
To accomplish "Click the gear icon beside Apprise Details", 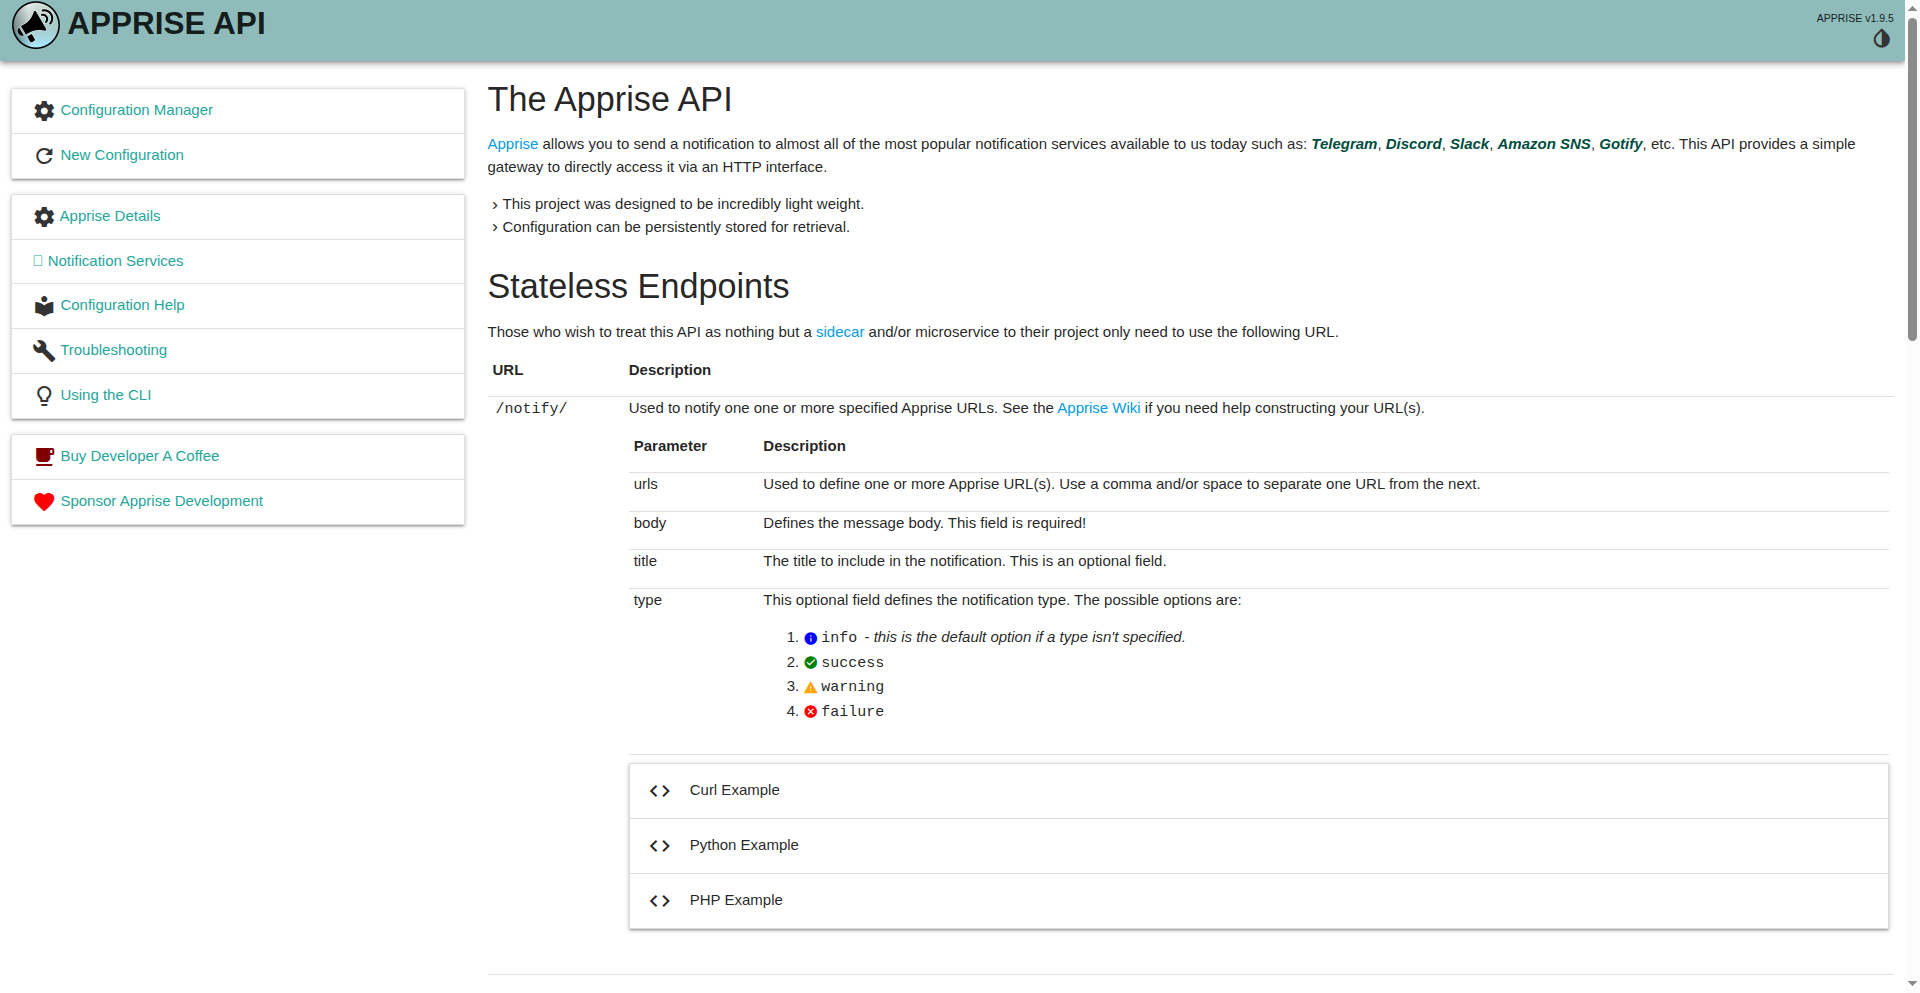I will point(44,217).
